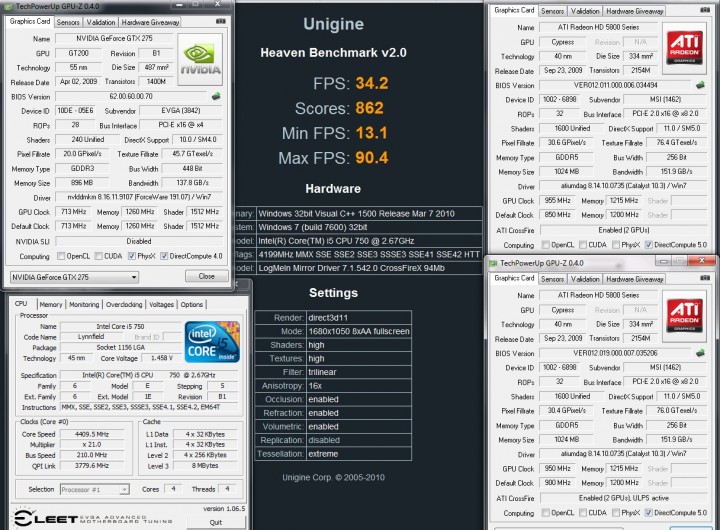
Task: Toggle OpenCL in the ATI window with 955 MHz GPU clock
Action: coord(546,245)
